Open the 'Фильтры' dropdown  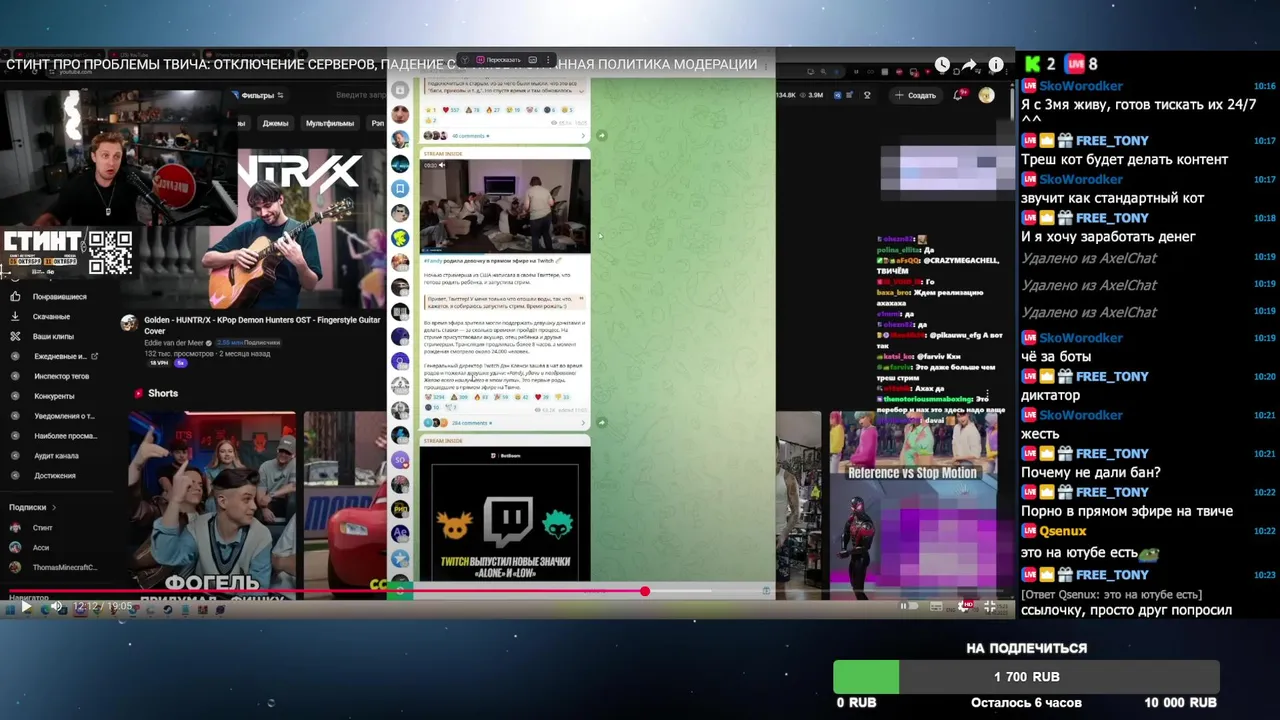click(x=258, y=96)
